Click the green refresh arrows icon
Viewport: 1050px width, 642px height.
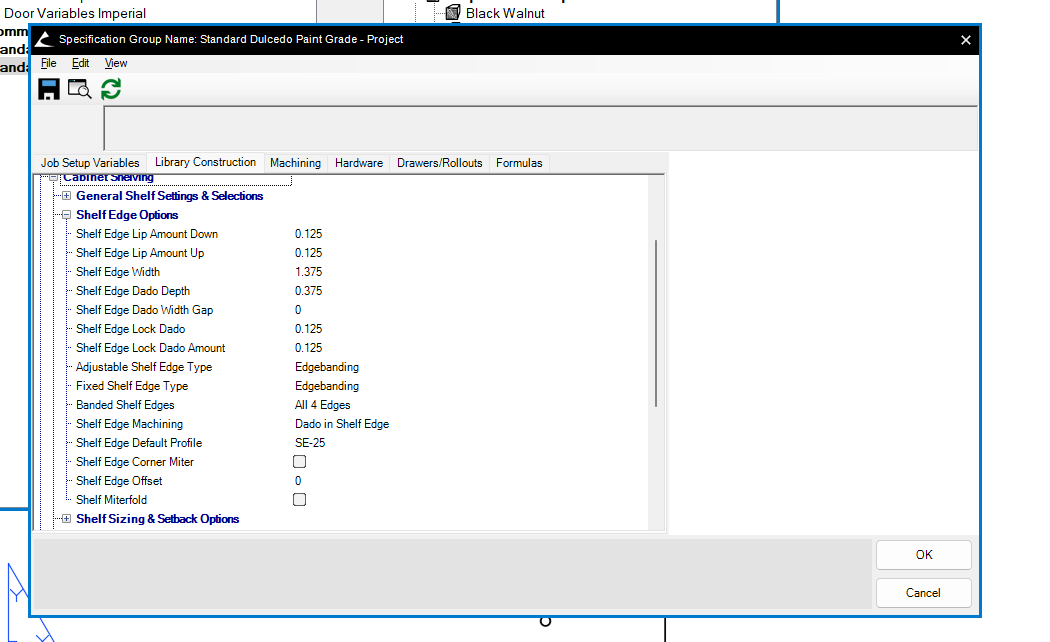111,89
